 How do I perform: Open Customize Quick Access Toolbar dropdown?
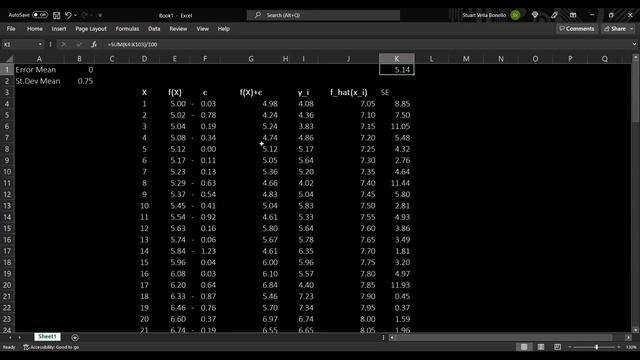[x=100, y=16]
